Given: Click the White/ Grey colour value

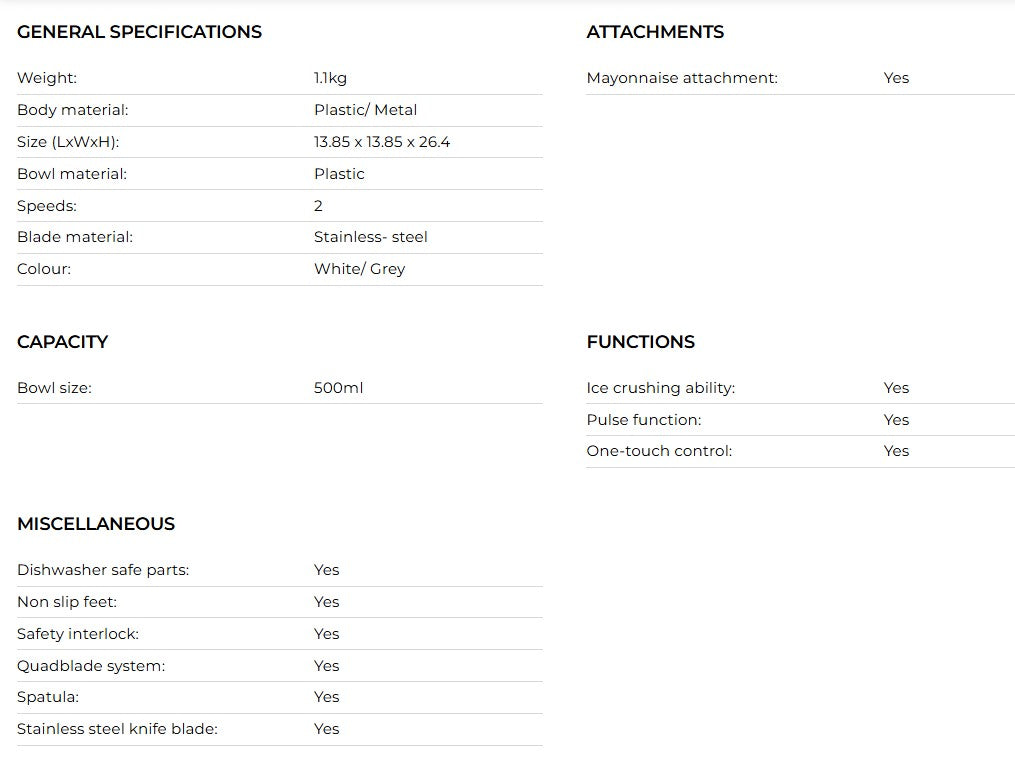Looking at the screenshot, I should [x=359, y=269].
